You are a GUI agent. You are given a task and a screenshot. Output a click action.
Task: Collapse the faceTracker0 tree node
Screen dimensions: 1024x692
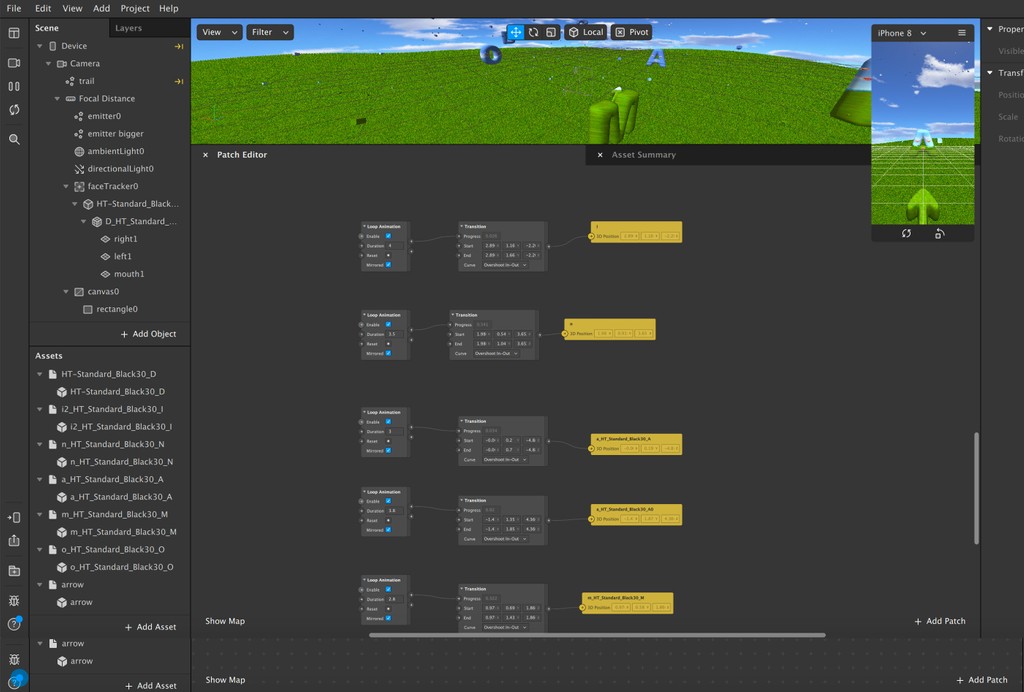point(66,186)
